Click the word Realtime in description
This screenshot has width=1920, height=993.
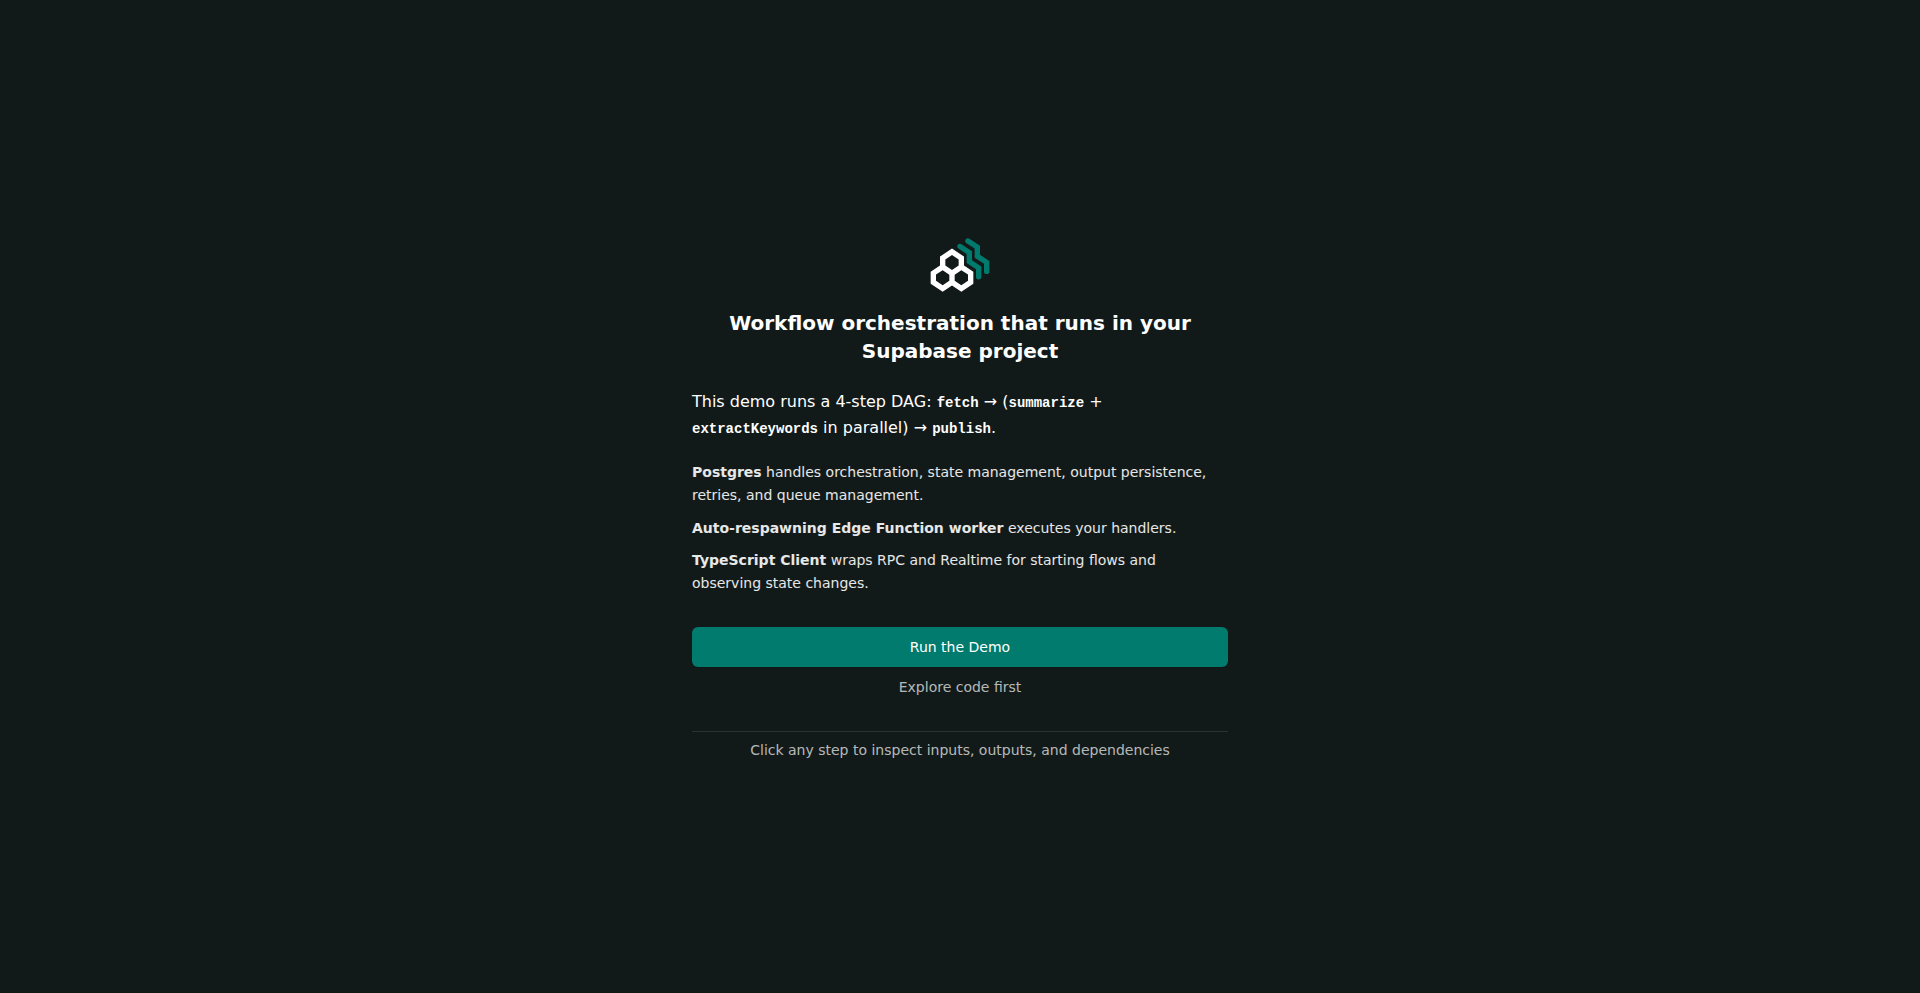tap(971, 560)
